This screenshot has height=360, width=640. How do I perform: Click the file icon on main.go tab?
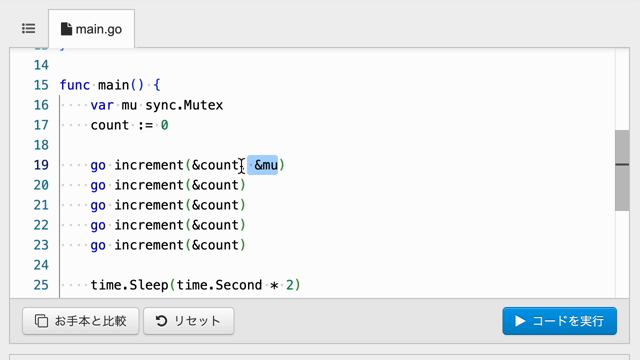pos(66,29)
